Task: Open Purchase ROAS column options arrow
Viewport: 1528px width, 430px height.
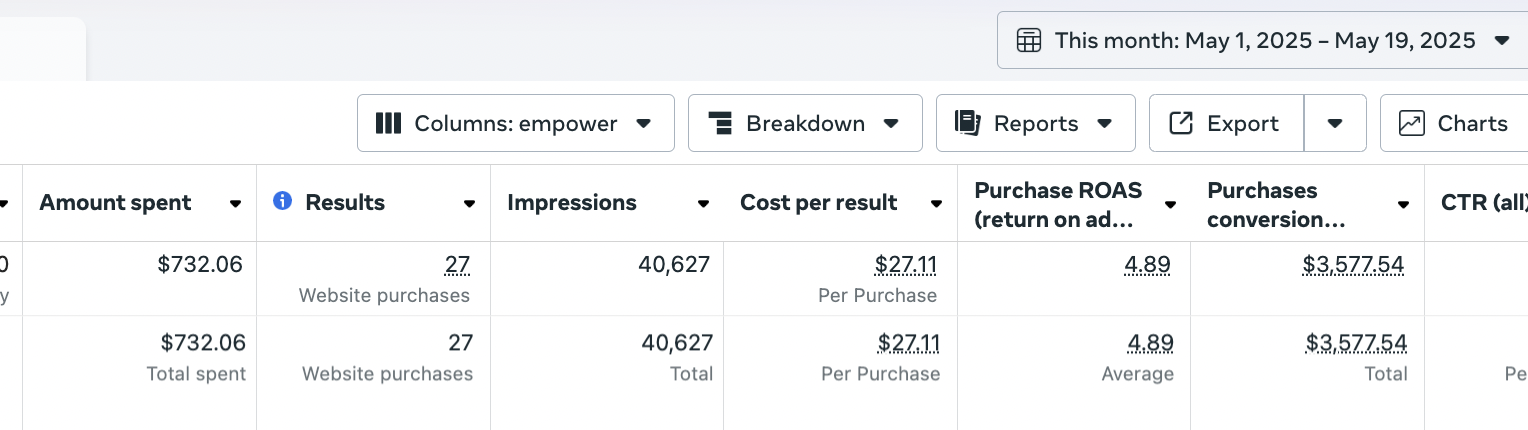Action: click(x=1170, y=204)
